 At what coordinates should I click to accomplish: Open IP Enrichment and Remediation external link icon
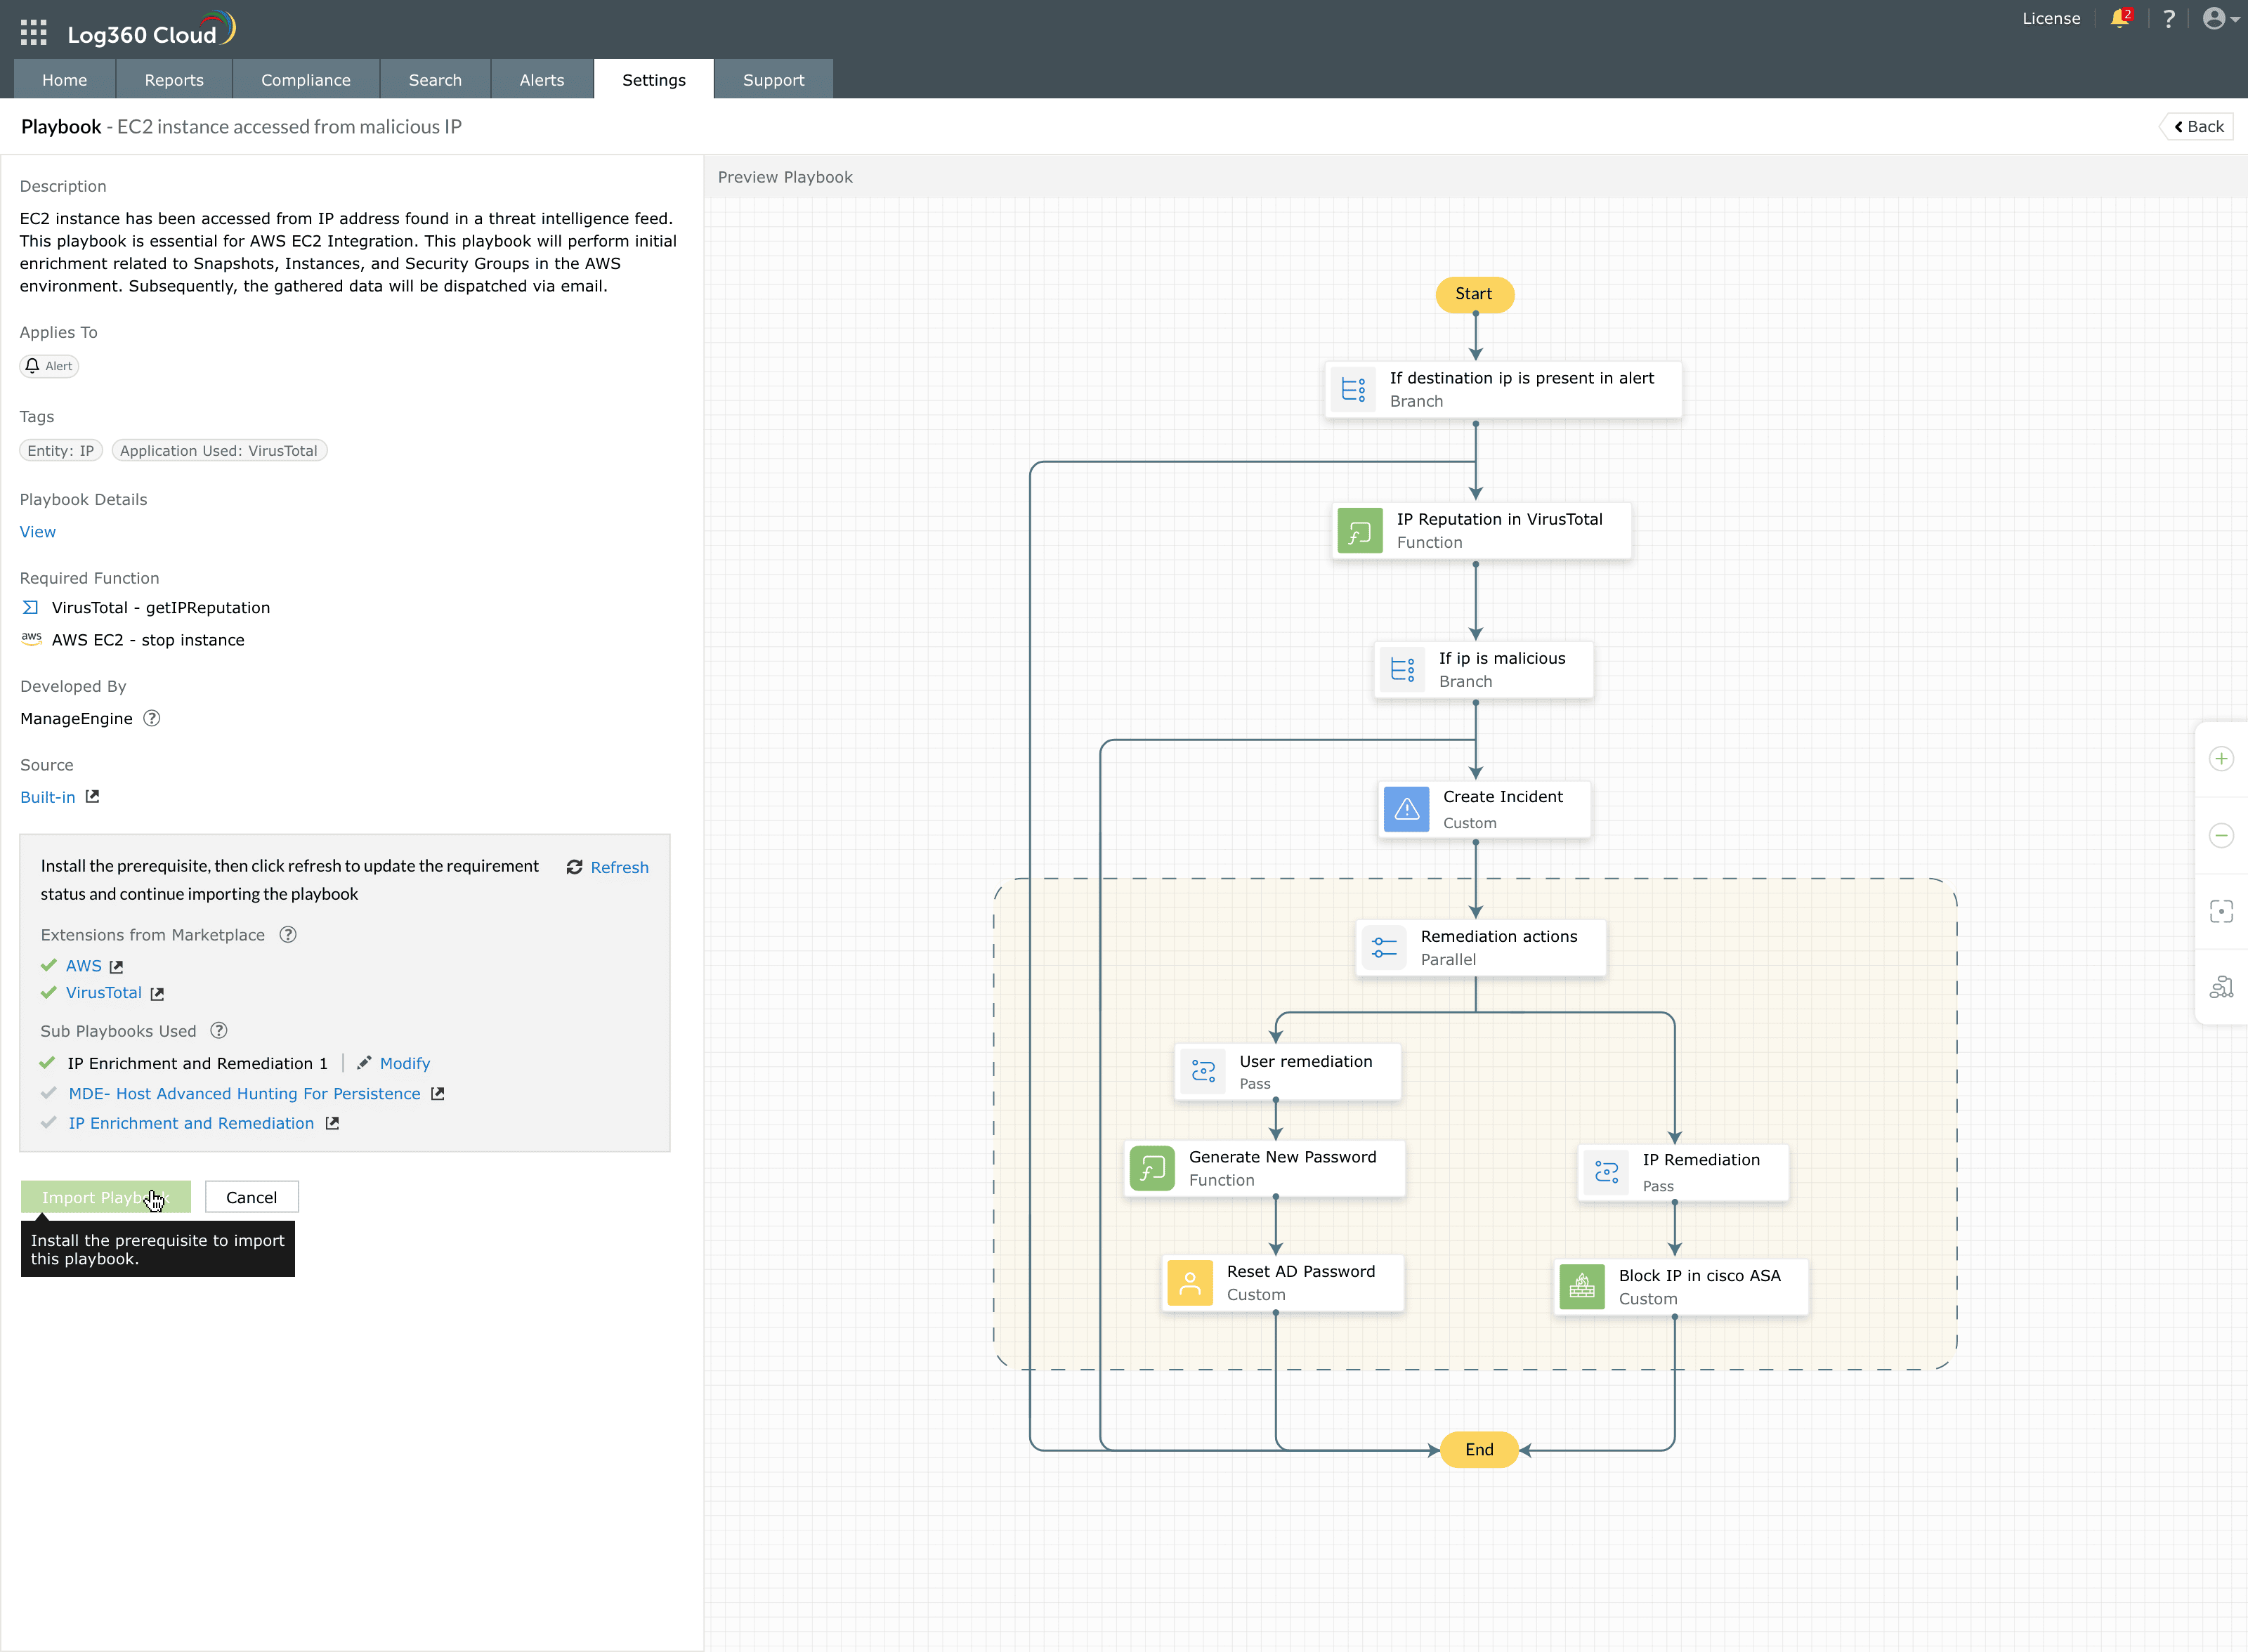coord(332,1124)
